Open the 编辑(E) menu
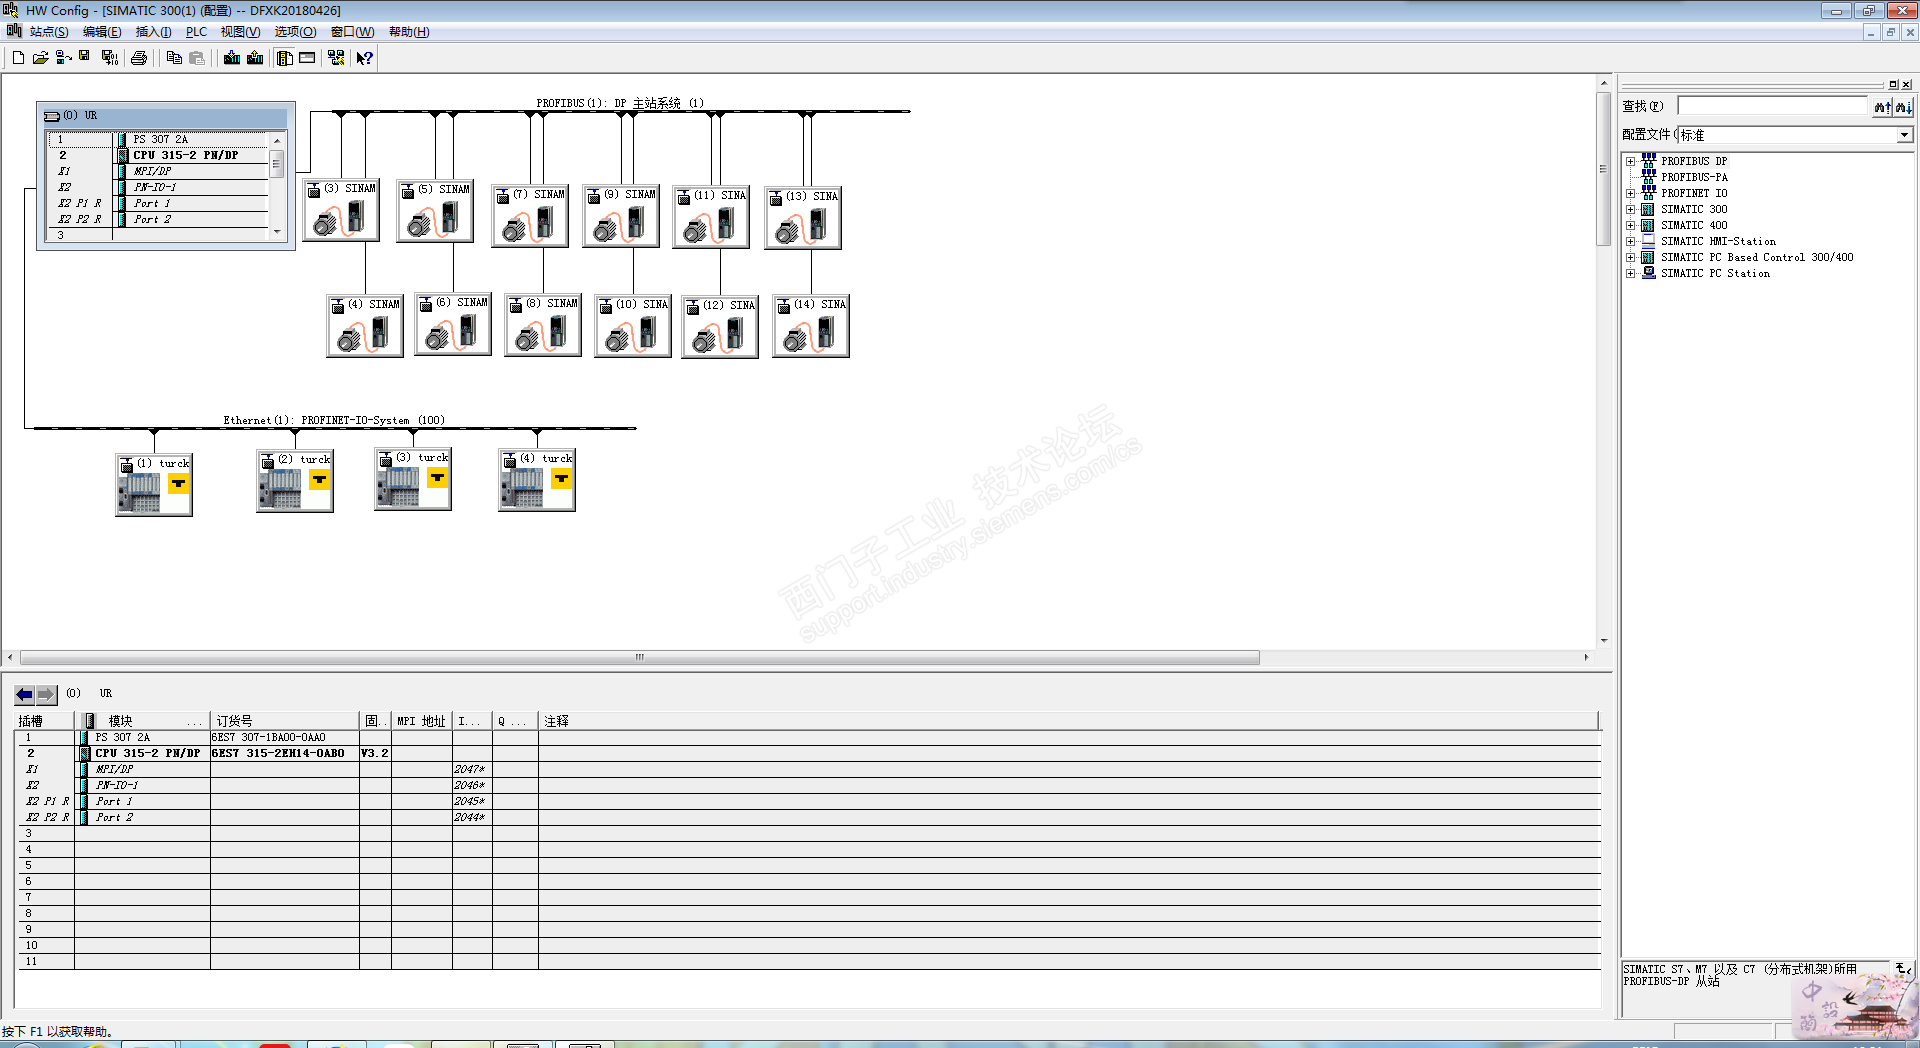 click(x=102, y=32)
